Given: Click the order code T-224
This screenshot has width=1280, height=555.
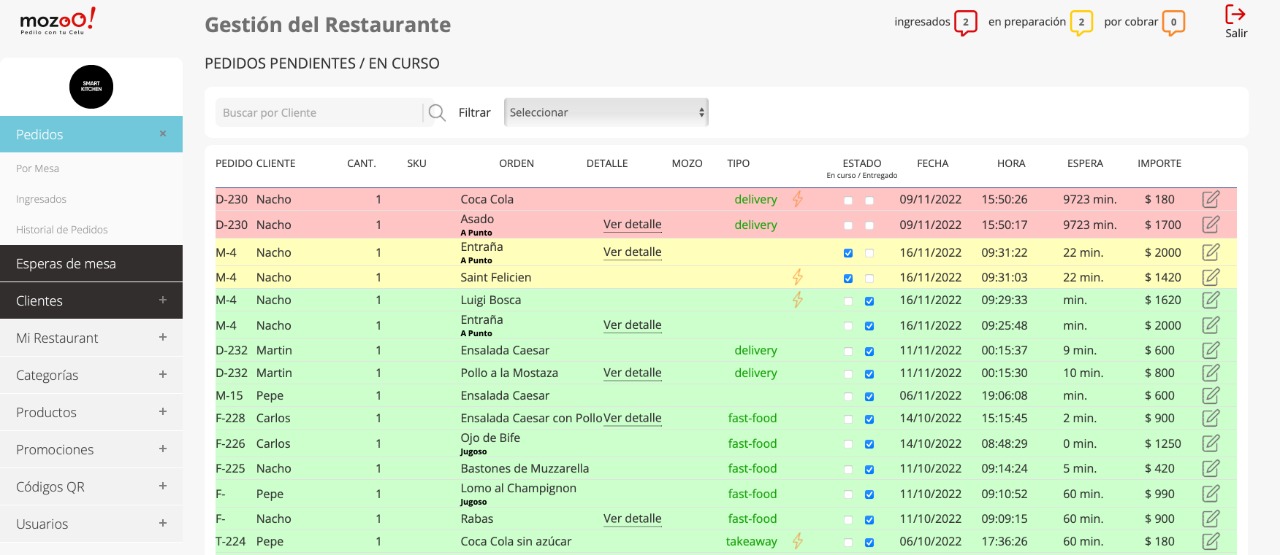Looking at the screenshot, I should point(232,541).
